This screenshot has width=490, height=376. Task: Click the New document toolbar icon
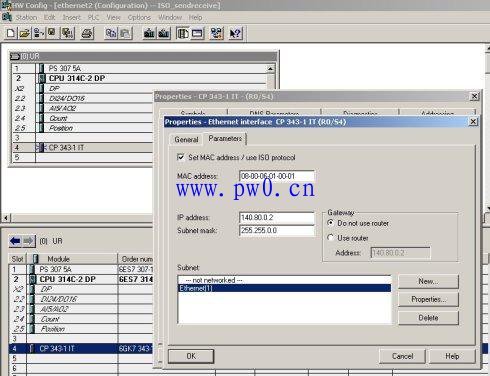[x=11, y=33]
